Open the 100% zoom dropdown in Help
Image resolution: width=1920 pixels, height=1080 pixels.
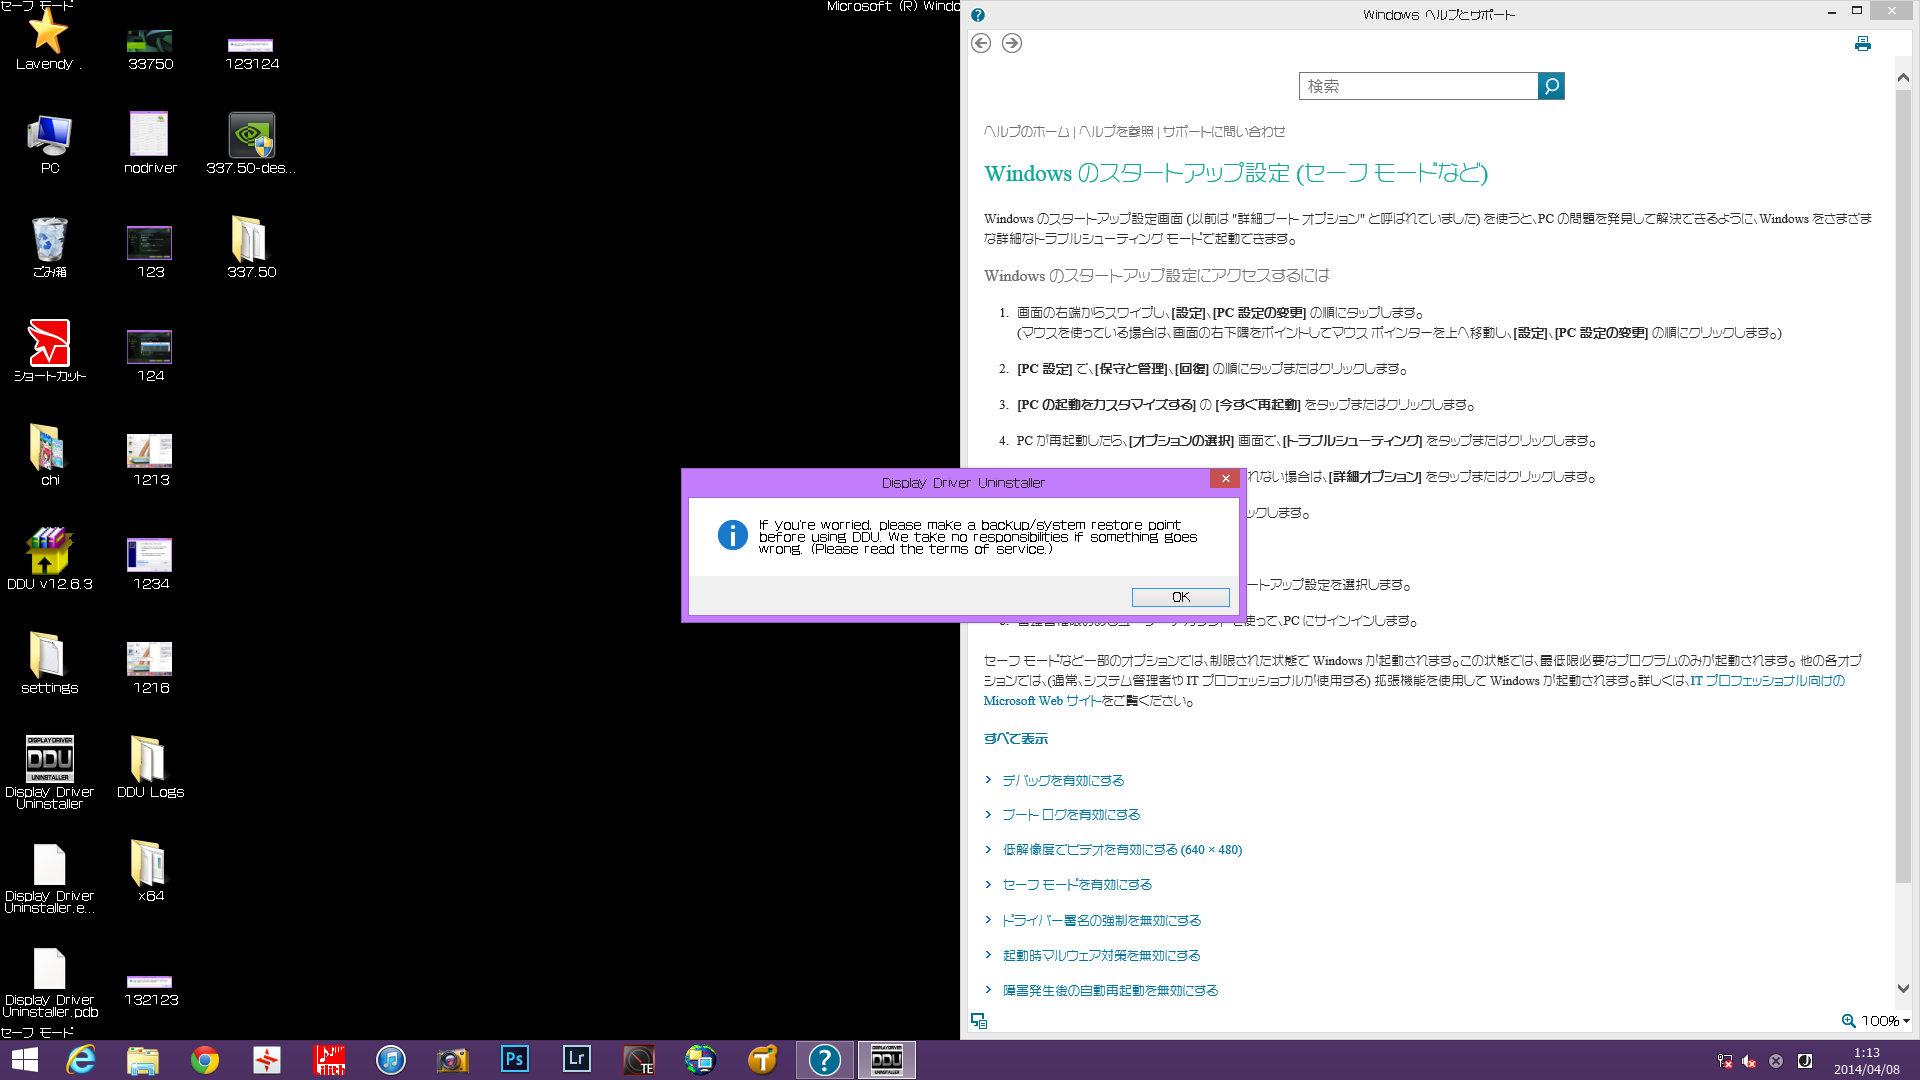point(1876,1021)
